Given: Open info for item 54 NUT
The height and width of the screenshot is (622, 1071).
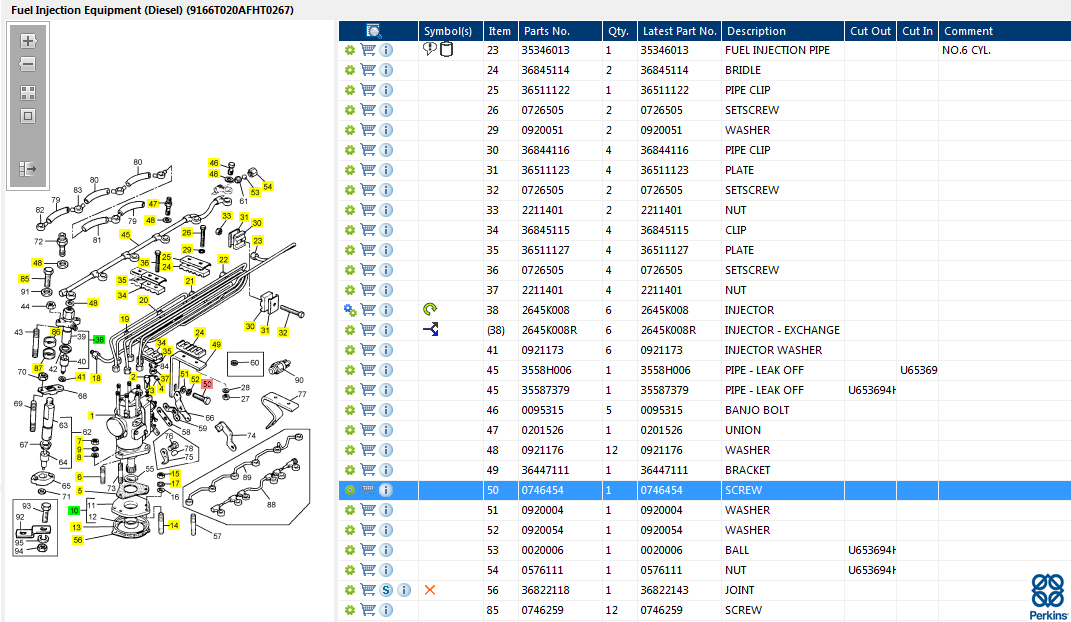Looking at the screenshot, I should [x=386, y=570].
